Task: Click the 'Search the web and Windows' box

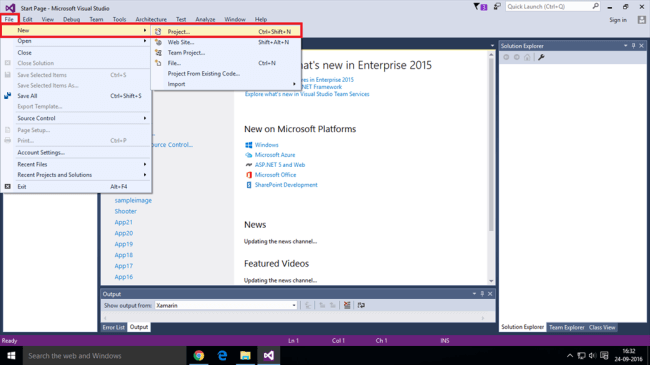Action: (x=104, y=355)
